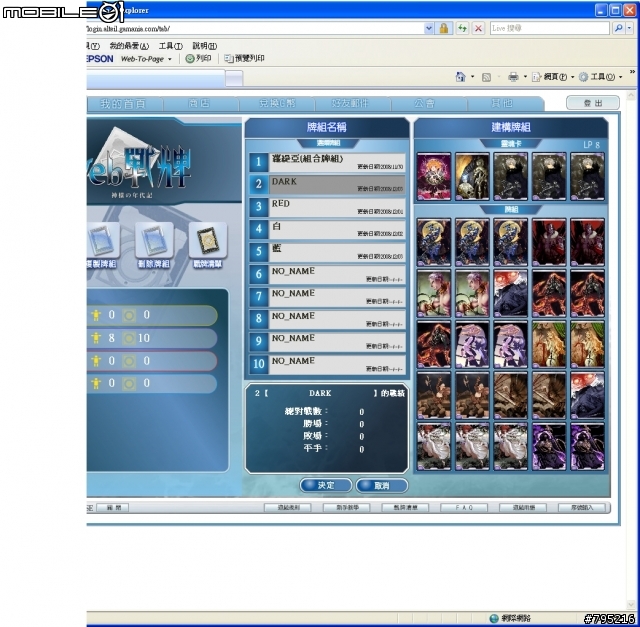
Task: Click the Live search magnifier button
Action: [618, 28]
